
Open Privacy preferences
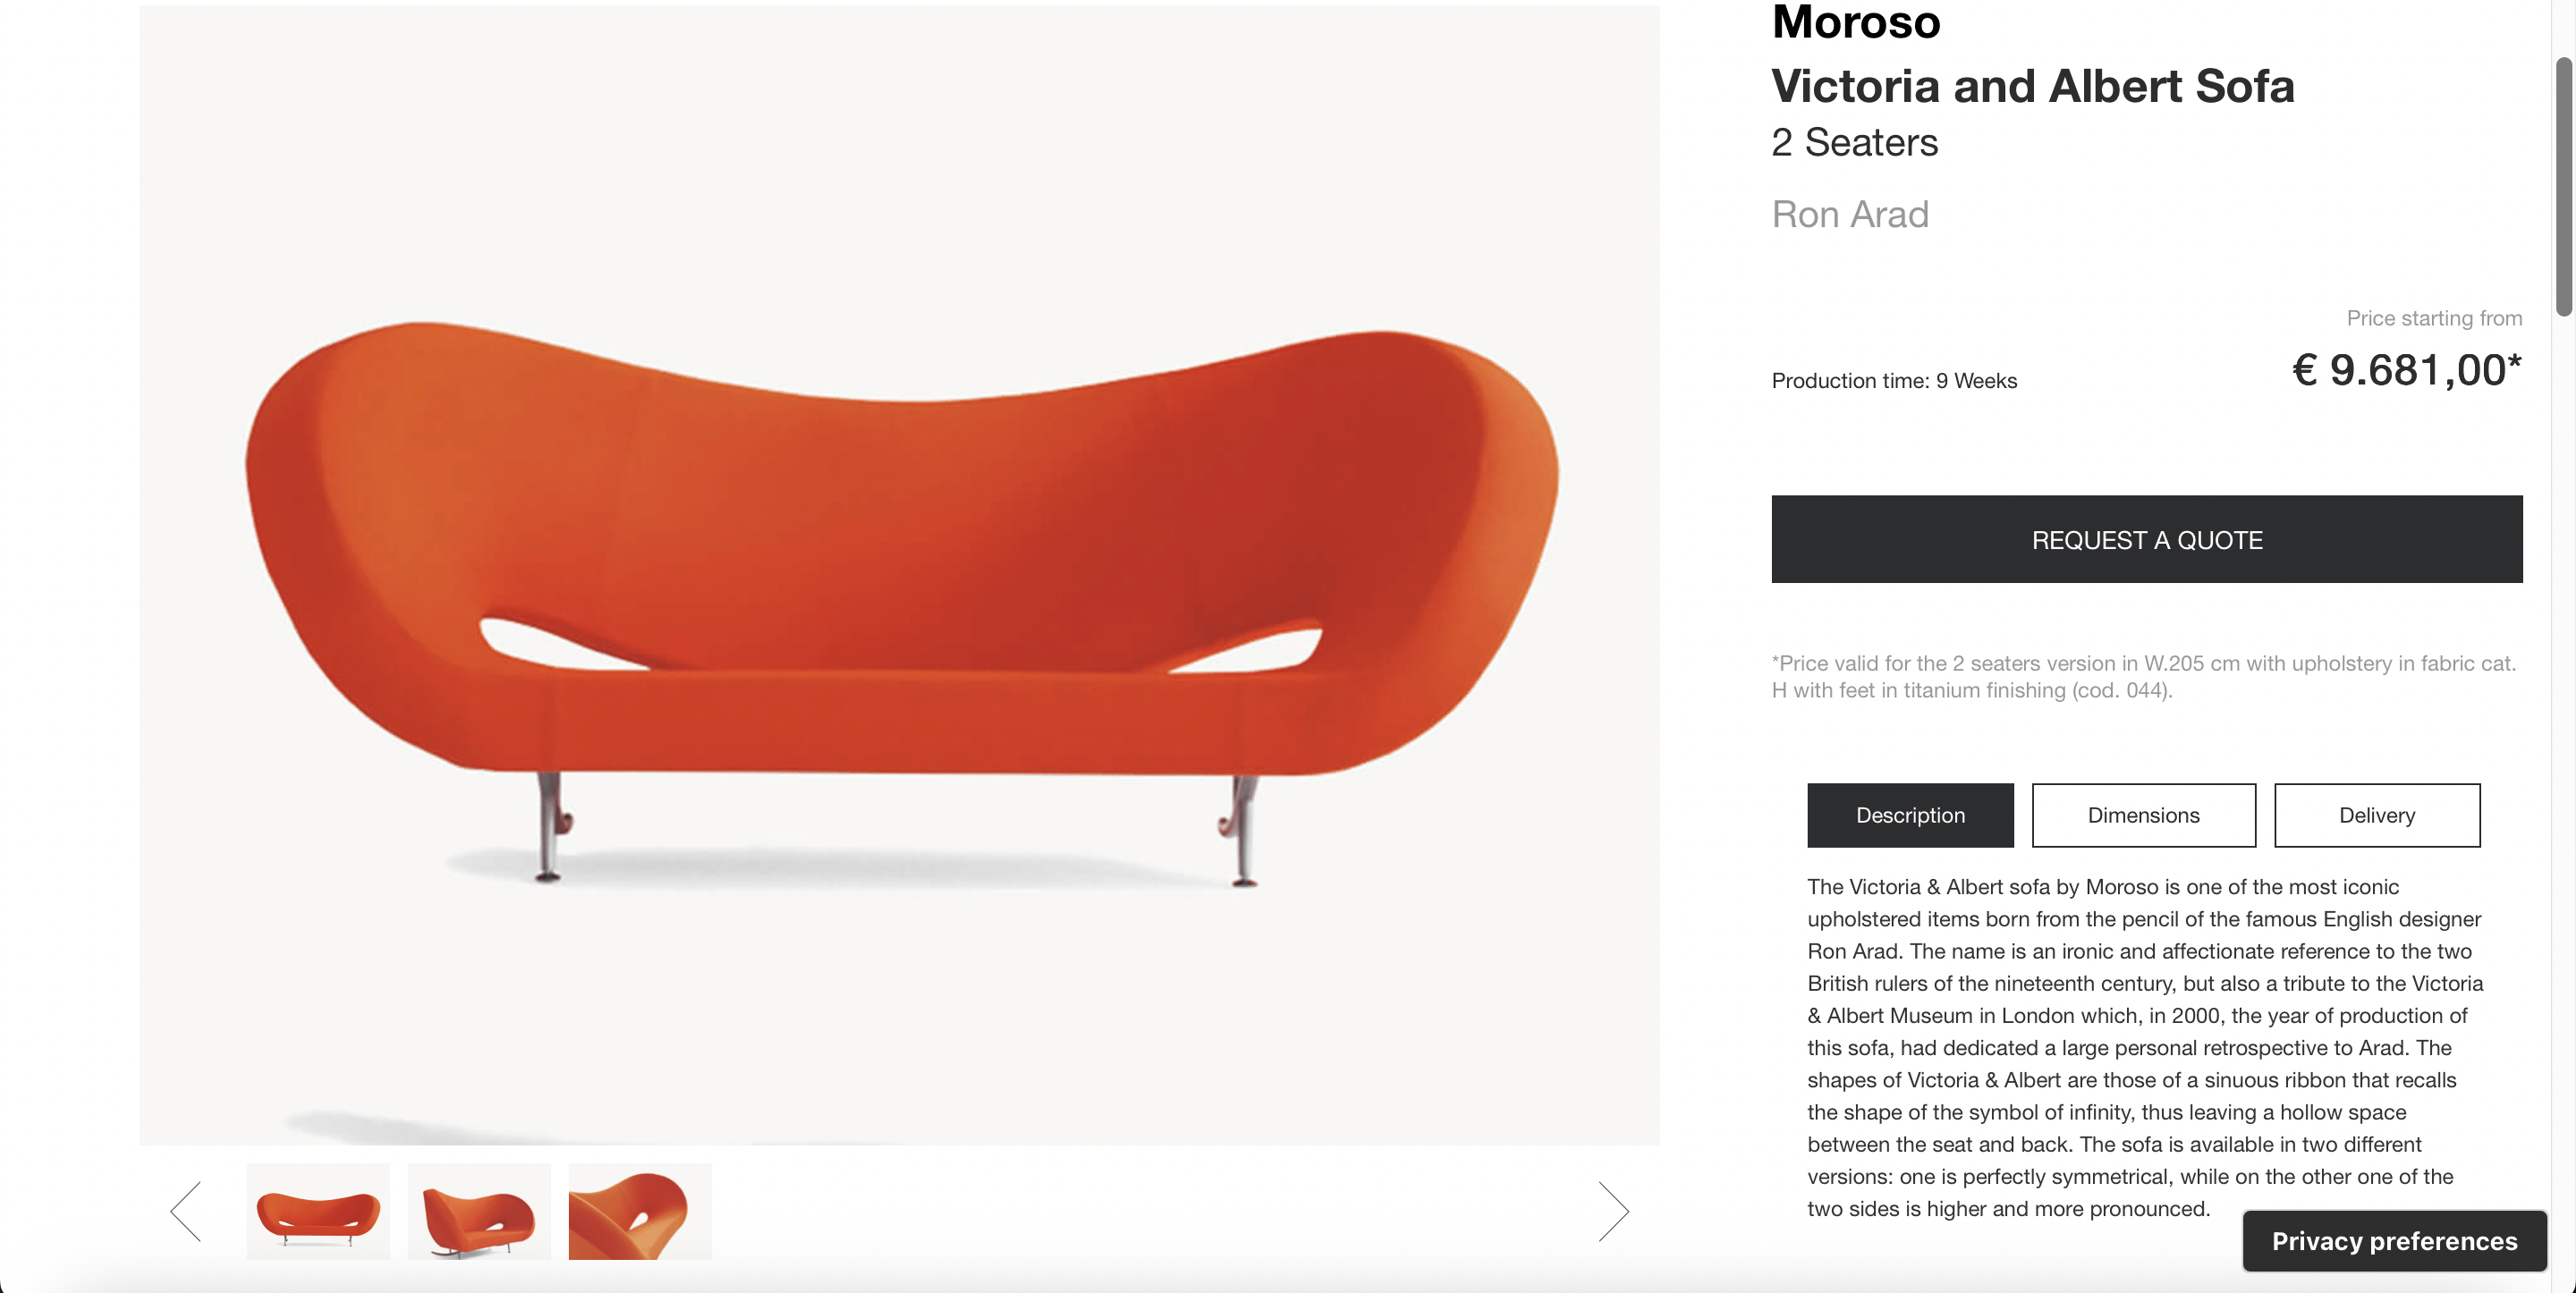coord(2394,1241)
